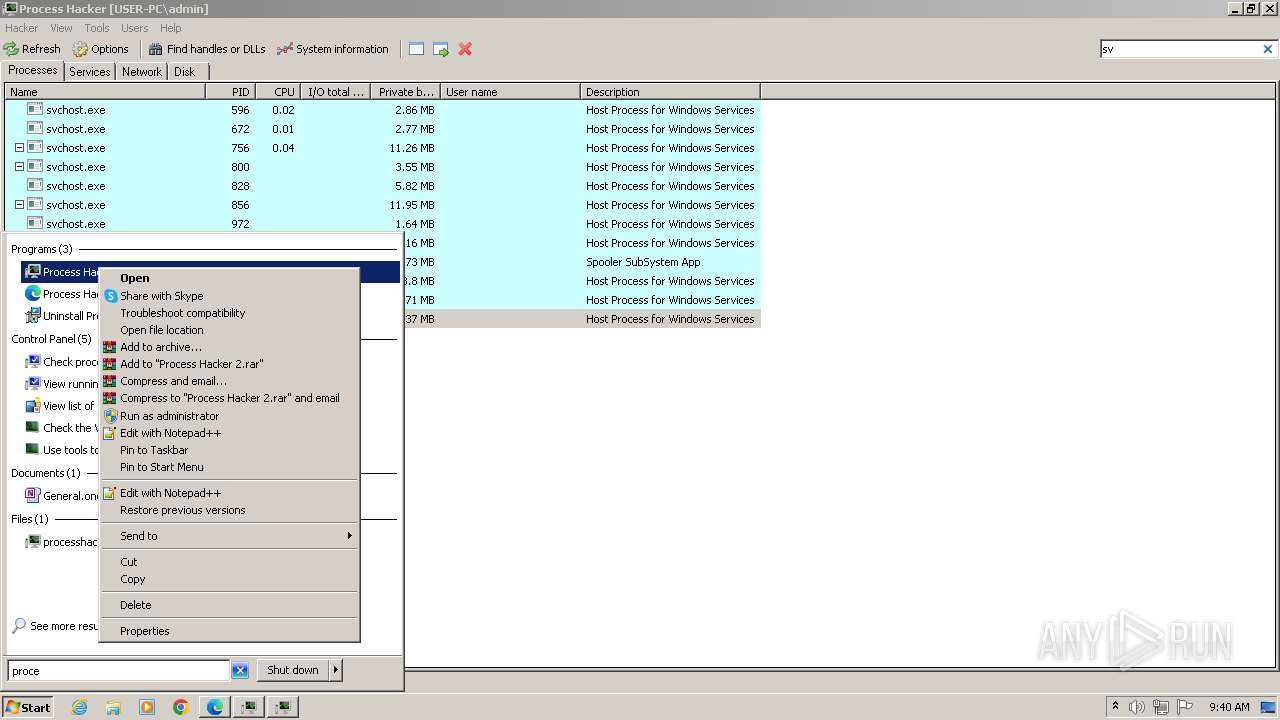Image resolution: width=1280 pixels, height=720 pixels.
Task: Click the Refresh toolbar icon
Action: pyautogui.click(x=11, y=49)
